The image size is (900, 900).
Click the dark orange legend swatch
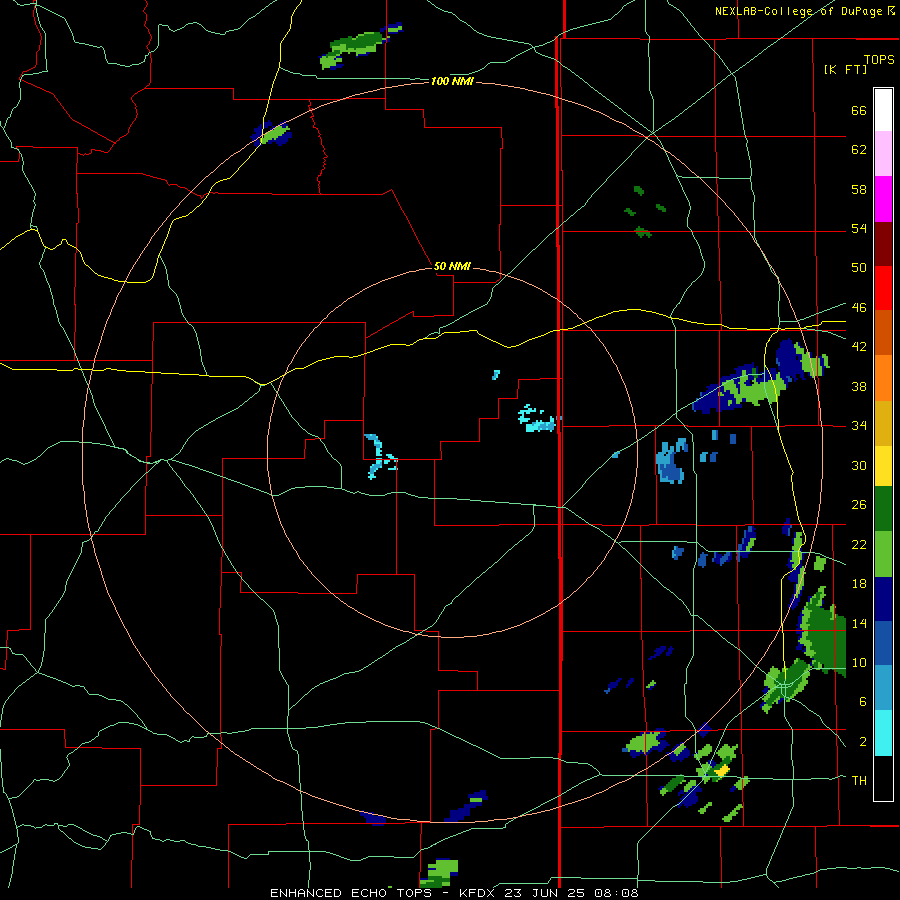(883, 332)
